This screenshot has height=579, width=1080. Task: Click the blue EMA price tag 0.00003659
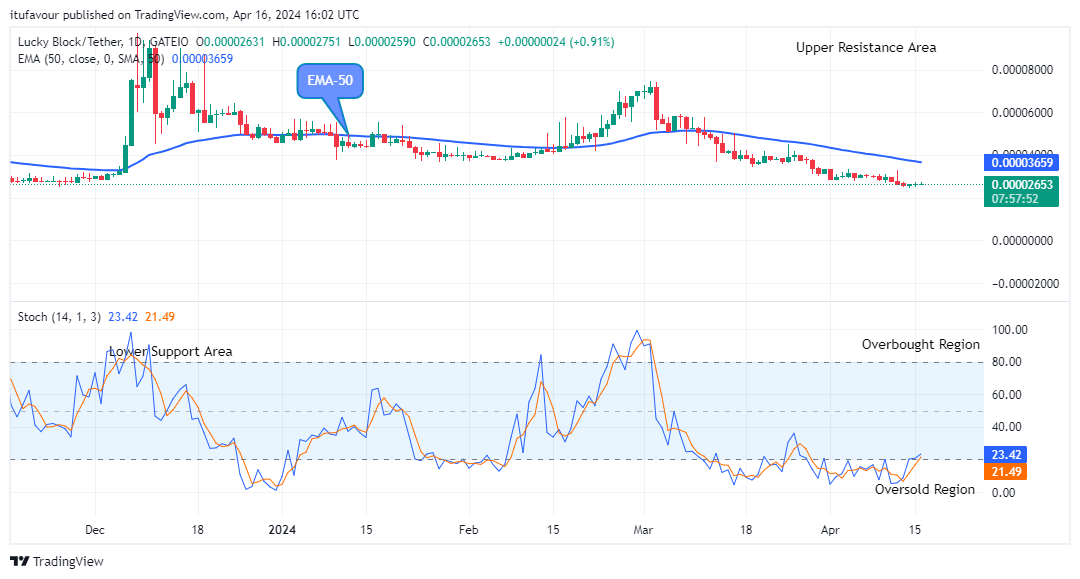pos(1021,163)
